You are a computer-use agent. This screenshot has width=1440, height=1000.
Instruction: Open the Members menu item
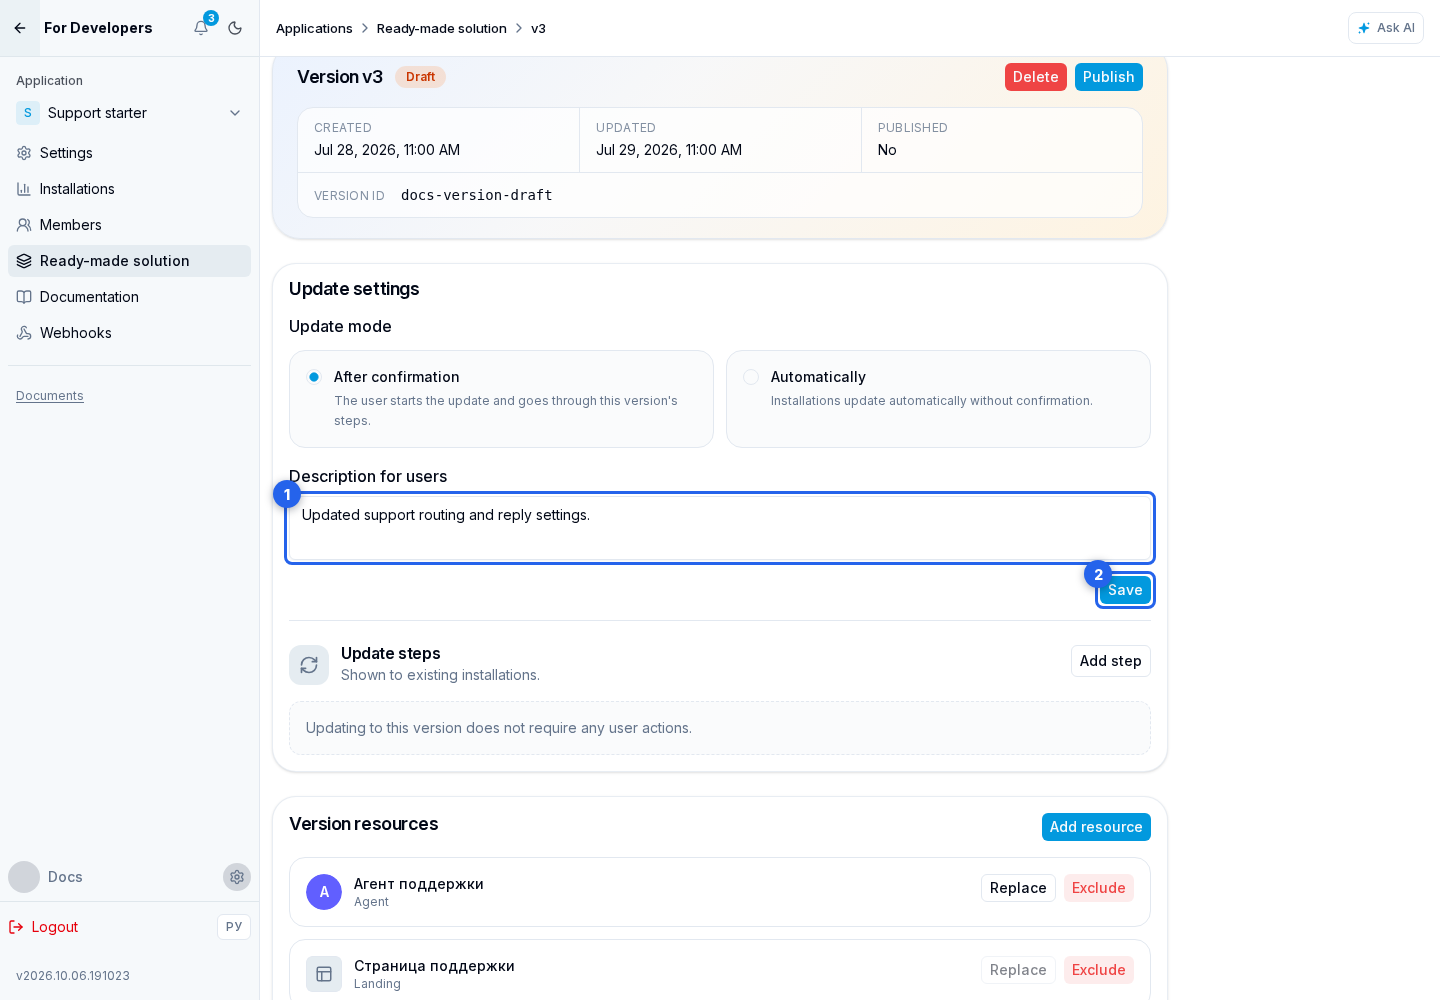130,225
